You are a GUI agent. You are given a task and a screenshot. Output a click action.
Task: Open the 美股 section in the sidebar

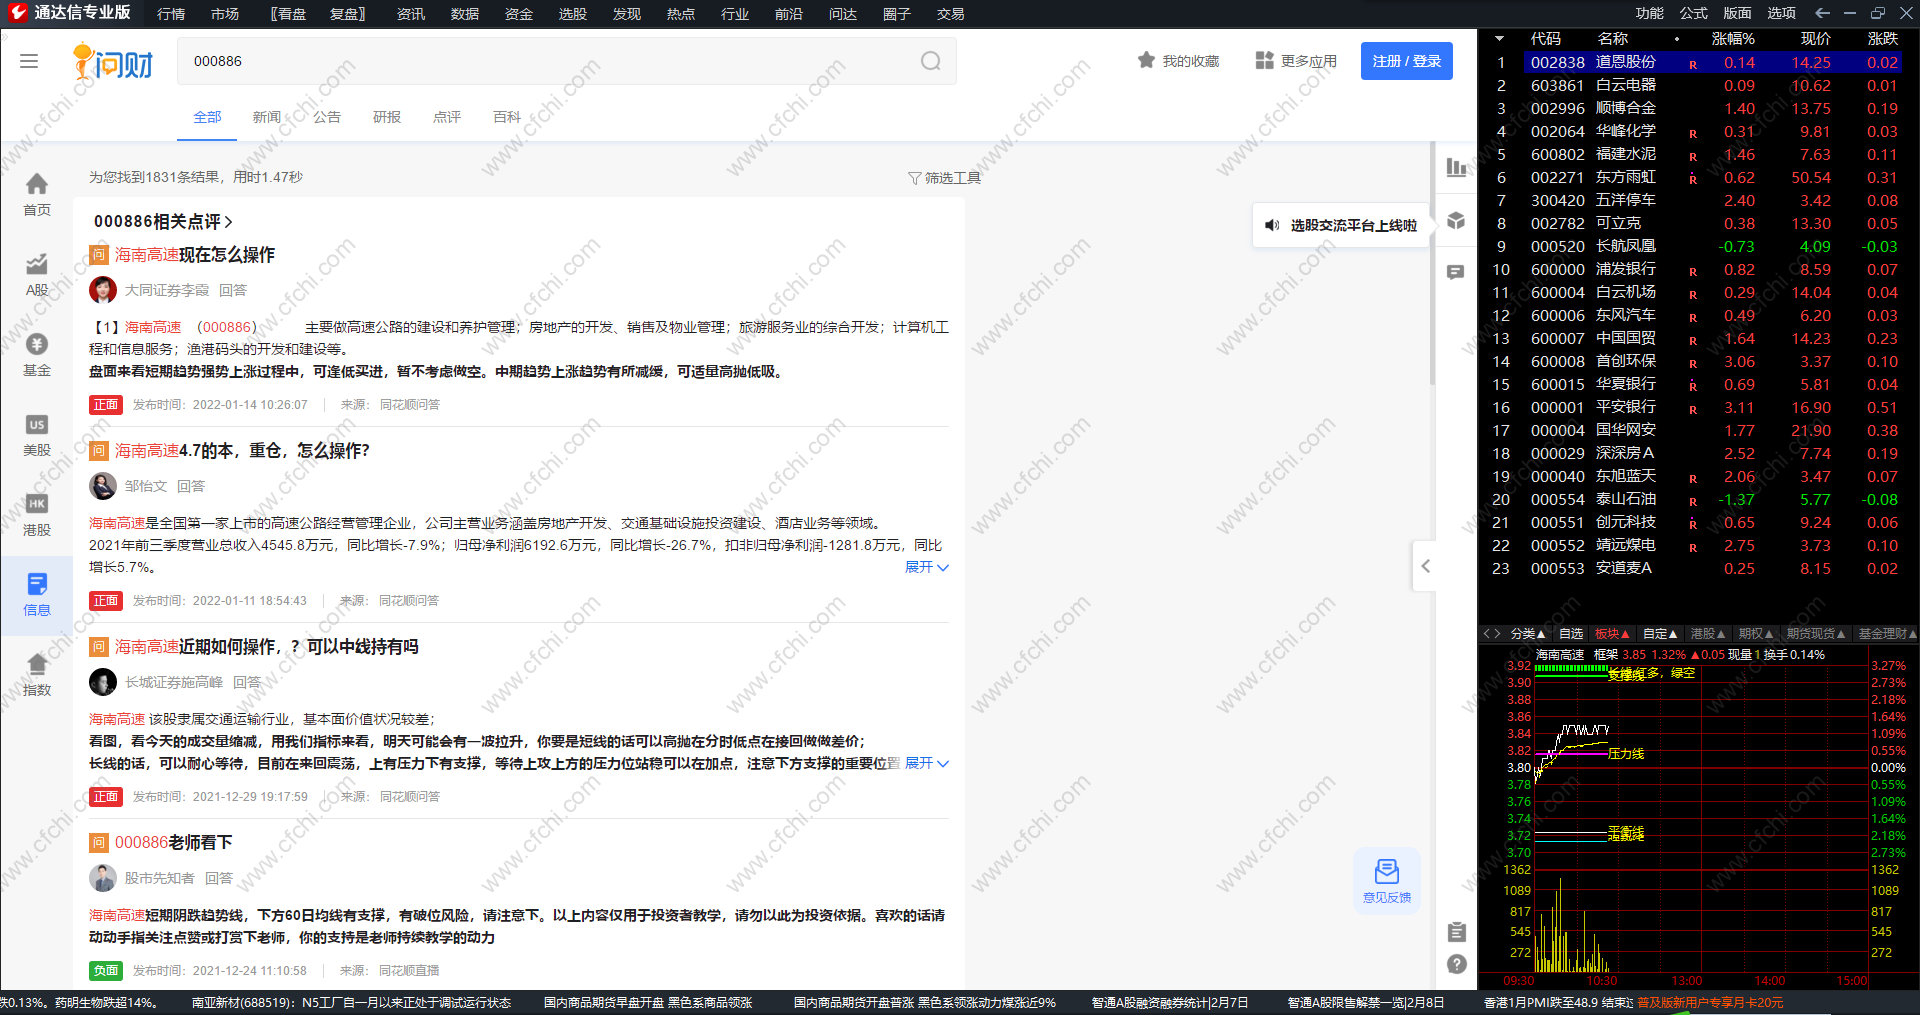click(x=37, y=435)
